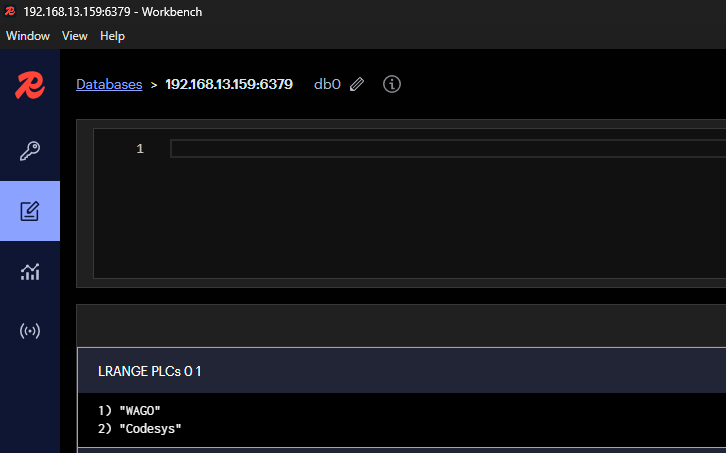
Task: Open the View menu
Action: 75,36
